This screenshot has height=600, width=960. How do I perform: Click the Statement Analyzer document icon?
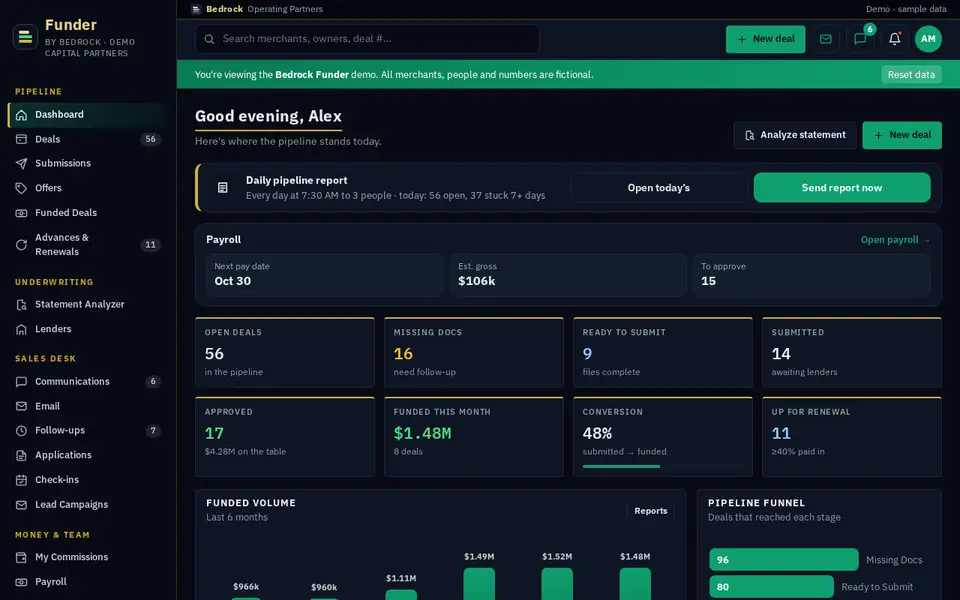pos(21,305)
